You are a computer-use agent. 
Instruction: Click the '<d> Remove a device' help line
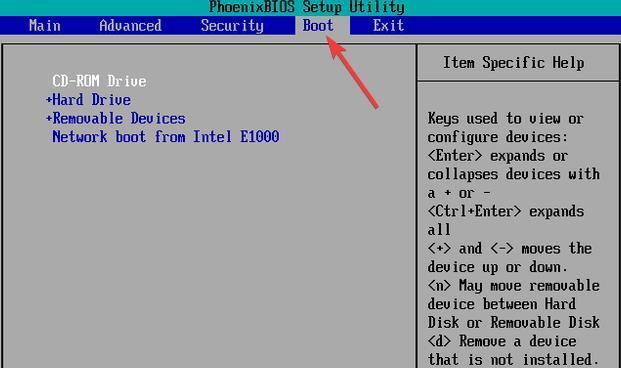point(502,341)
